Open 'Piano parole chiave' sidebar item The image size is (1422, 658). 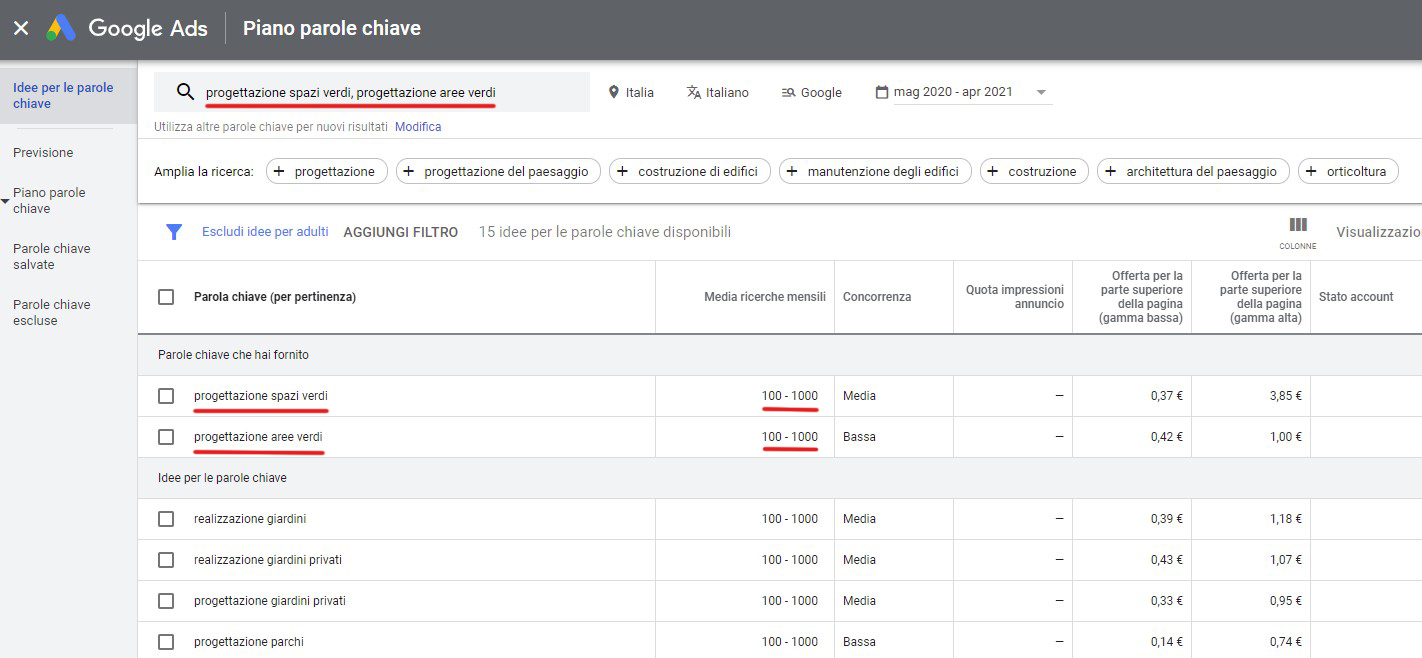49,201
